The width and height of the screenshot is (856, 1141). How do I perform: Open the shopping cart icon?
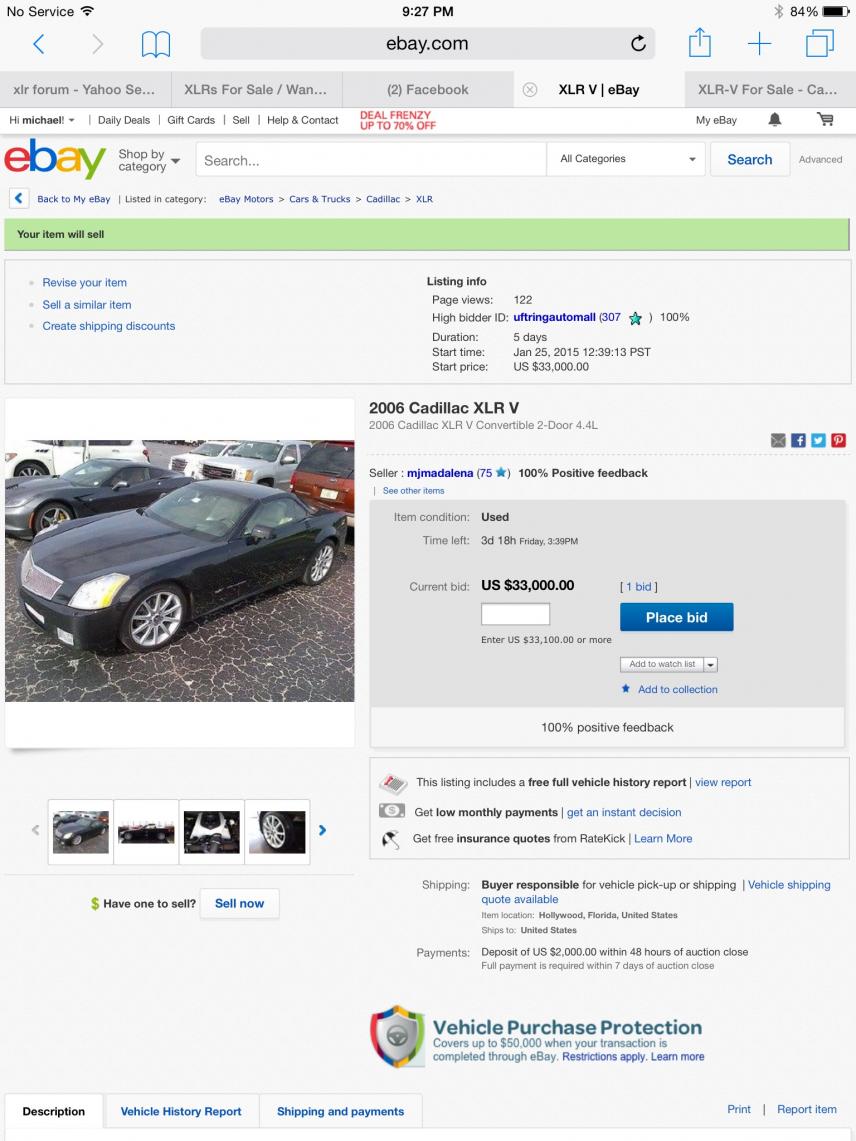tap(825, 119)
